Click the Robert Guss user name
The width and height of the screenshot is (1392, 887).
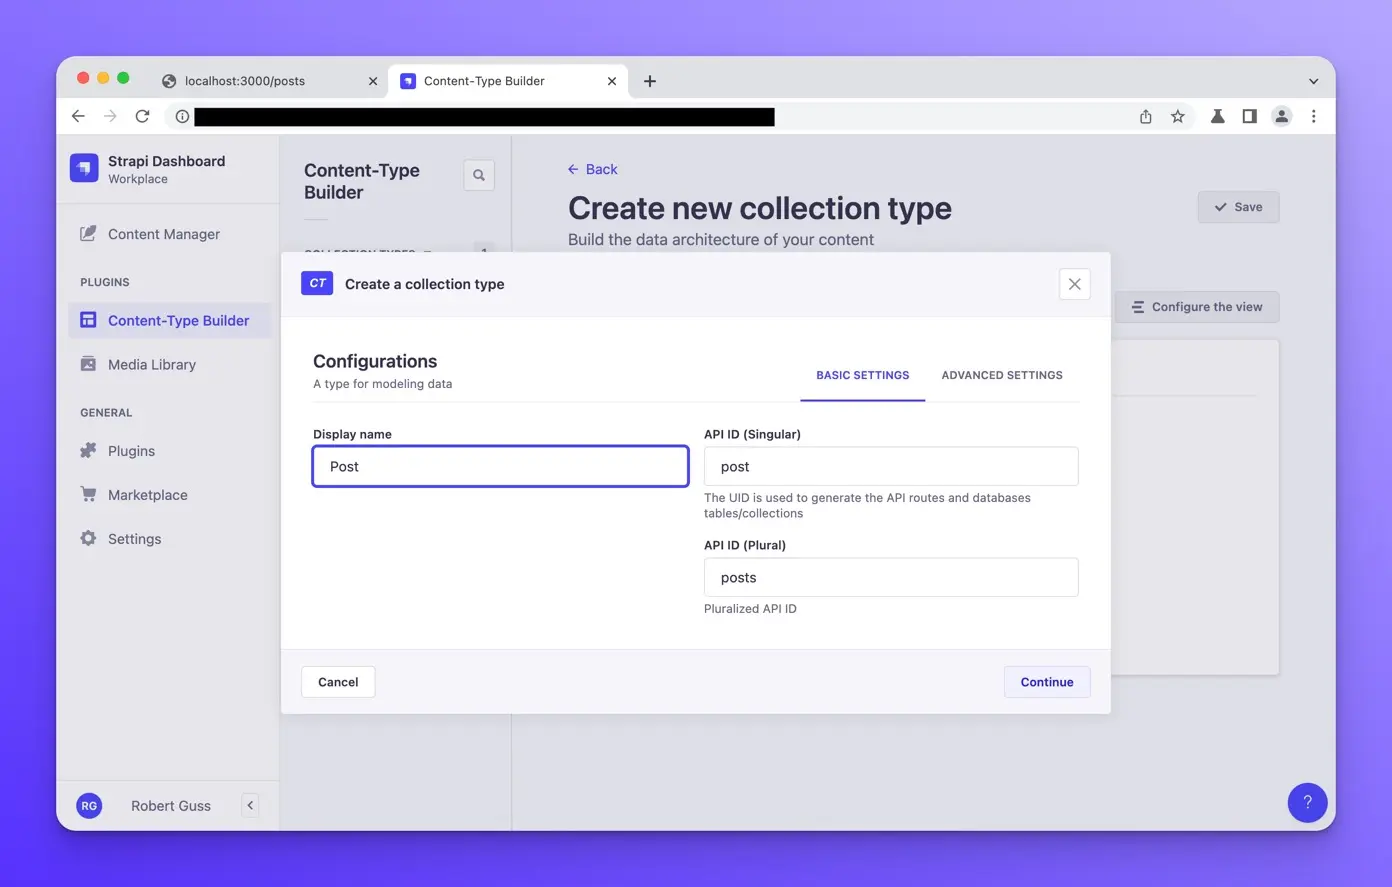[171, 806]
